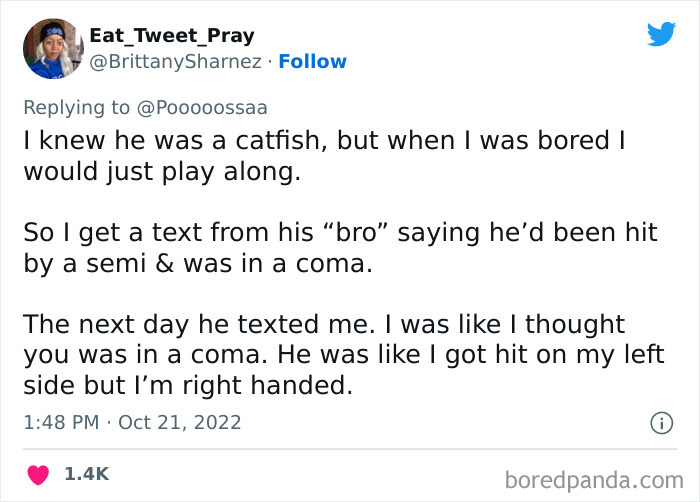The height and width of the screenshot is (502, 700).
Task: Like the tweet with the heart icon
Action: [40, 473]
